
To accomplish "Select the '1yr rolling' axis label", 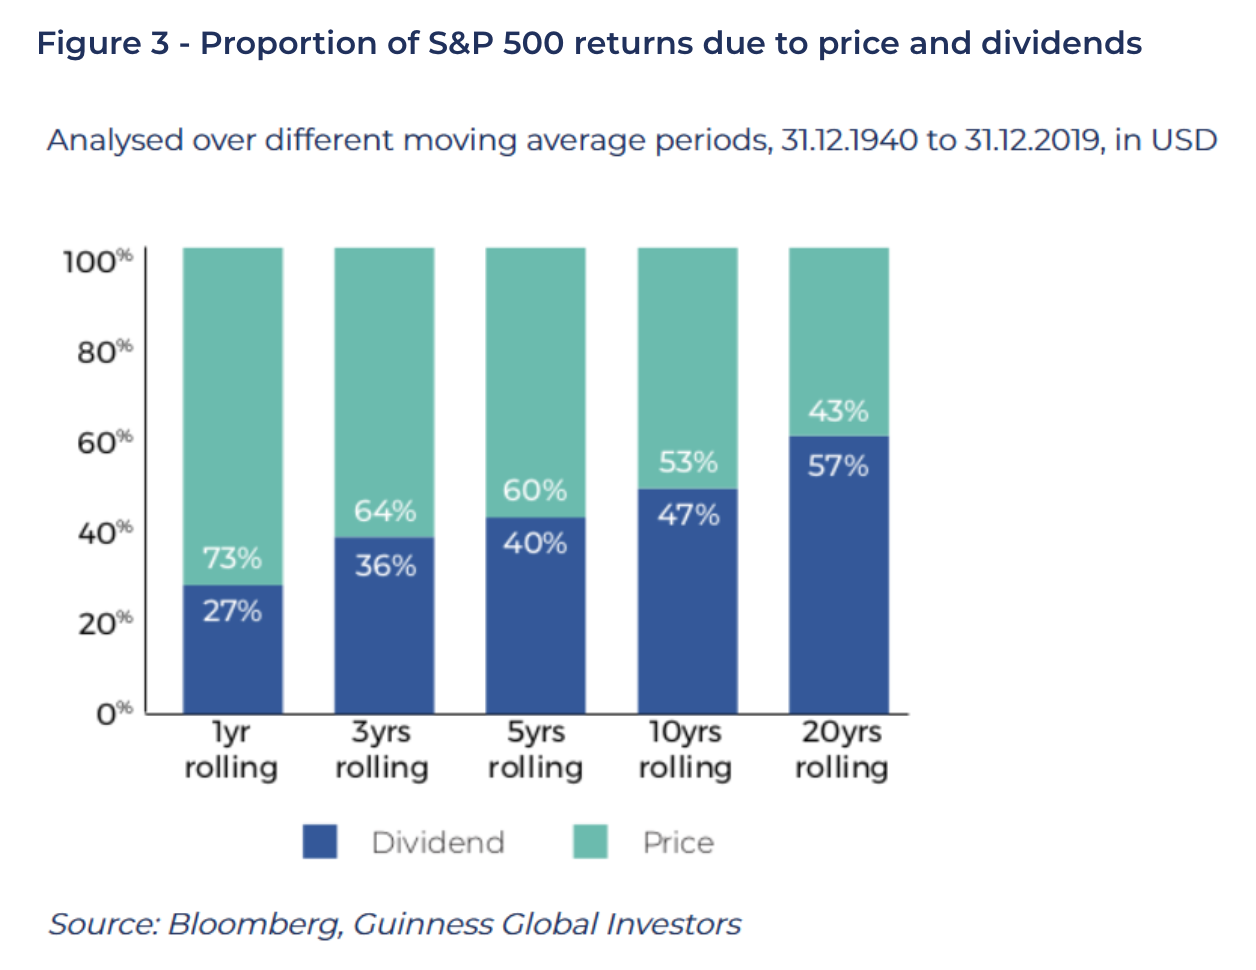I will point(231,750).
